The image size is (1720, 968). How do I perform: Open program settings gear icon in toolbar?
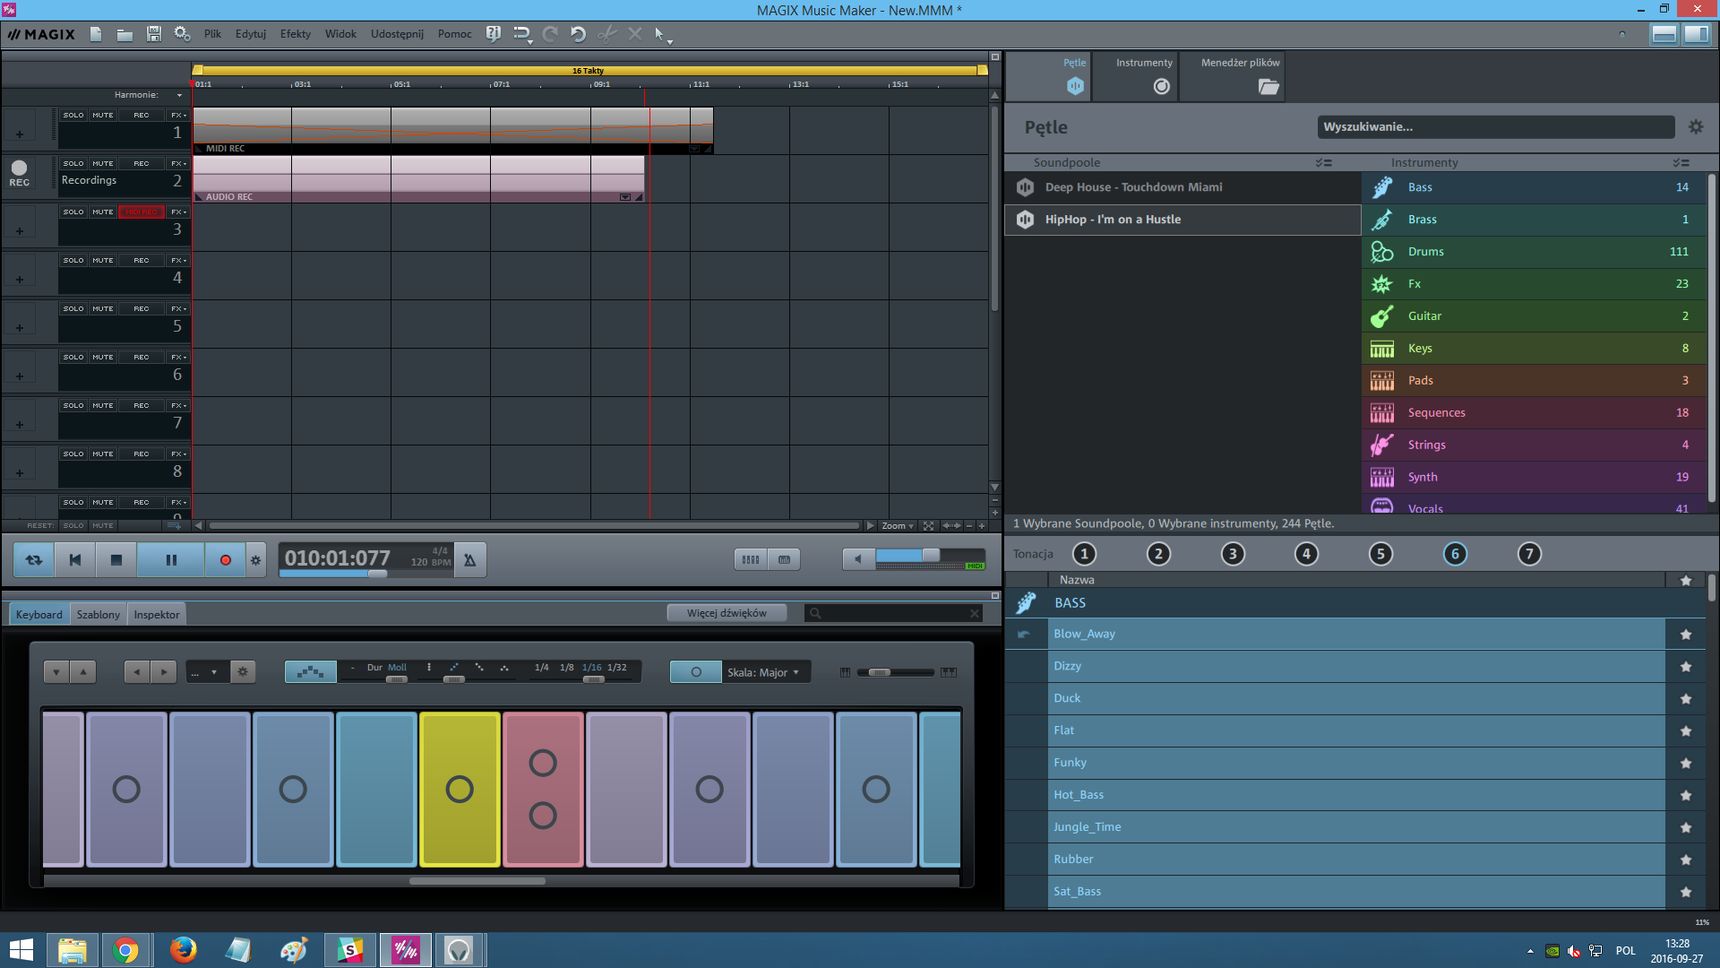[x=182, y=34]
